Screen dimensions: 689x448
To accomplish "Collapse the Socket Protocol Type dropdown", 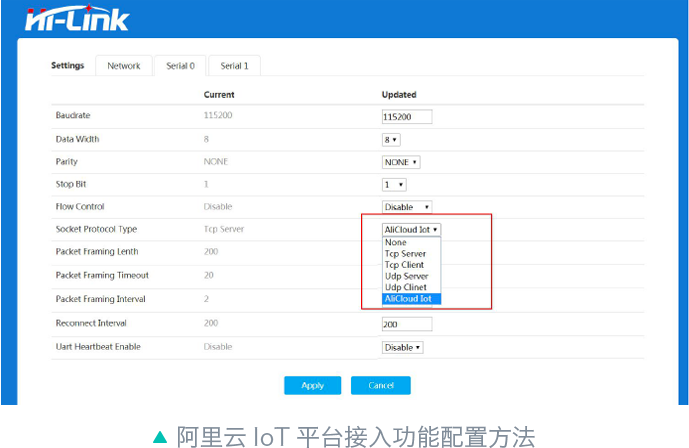I will pos(411,229).
